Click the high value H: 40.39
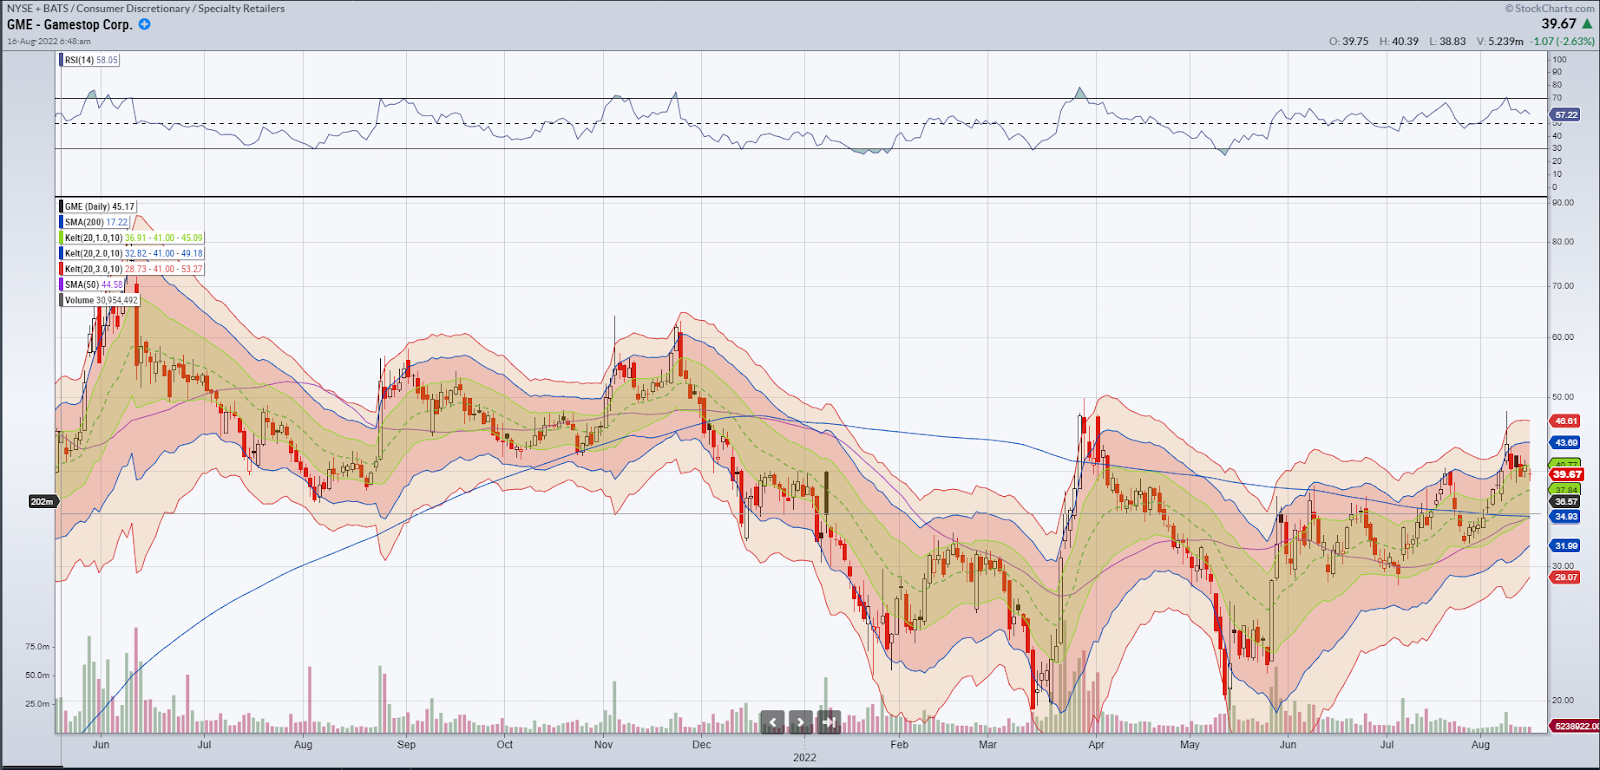1600x770 pixels. coord(1399,41)
